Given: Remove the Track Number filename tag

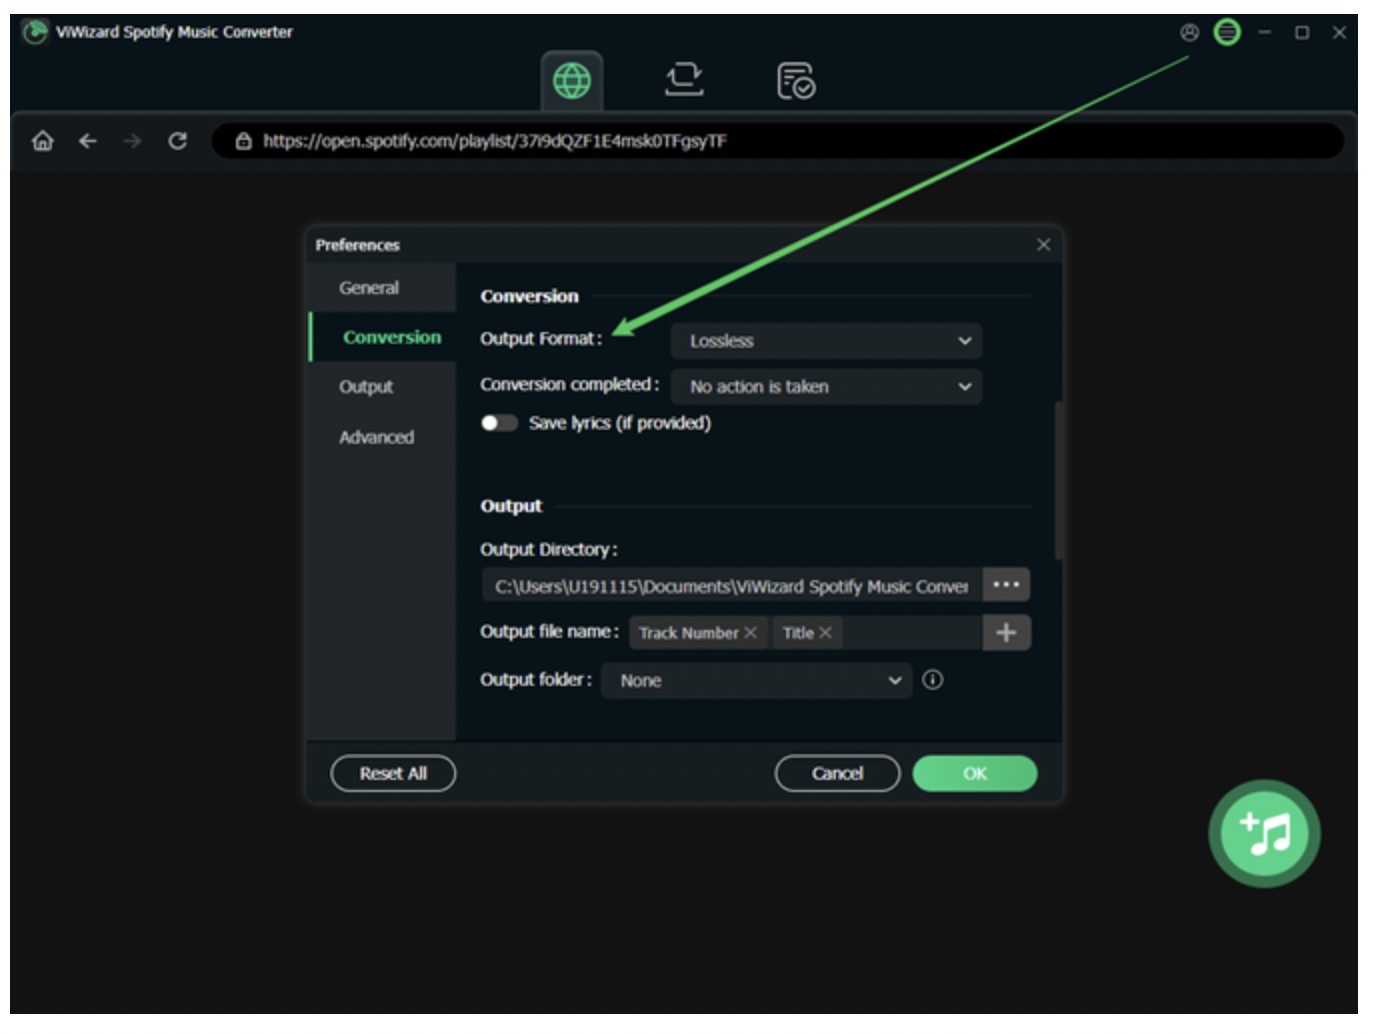Looking at the screenshot, I should pyautogui.click(x=750, y=633).
